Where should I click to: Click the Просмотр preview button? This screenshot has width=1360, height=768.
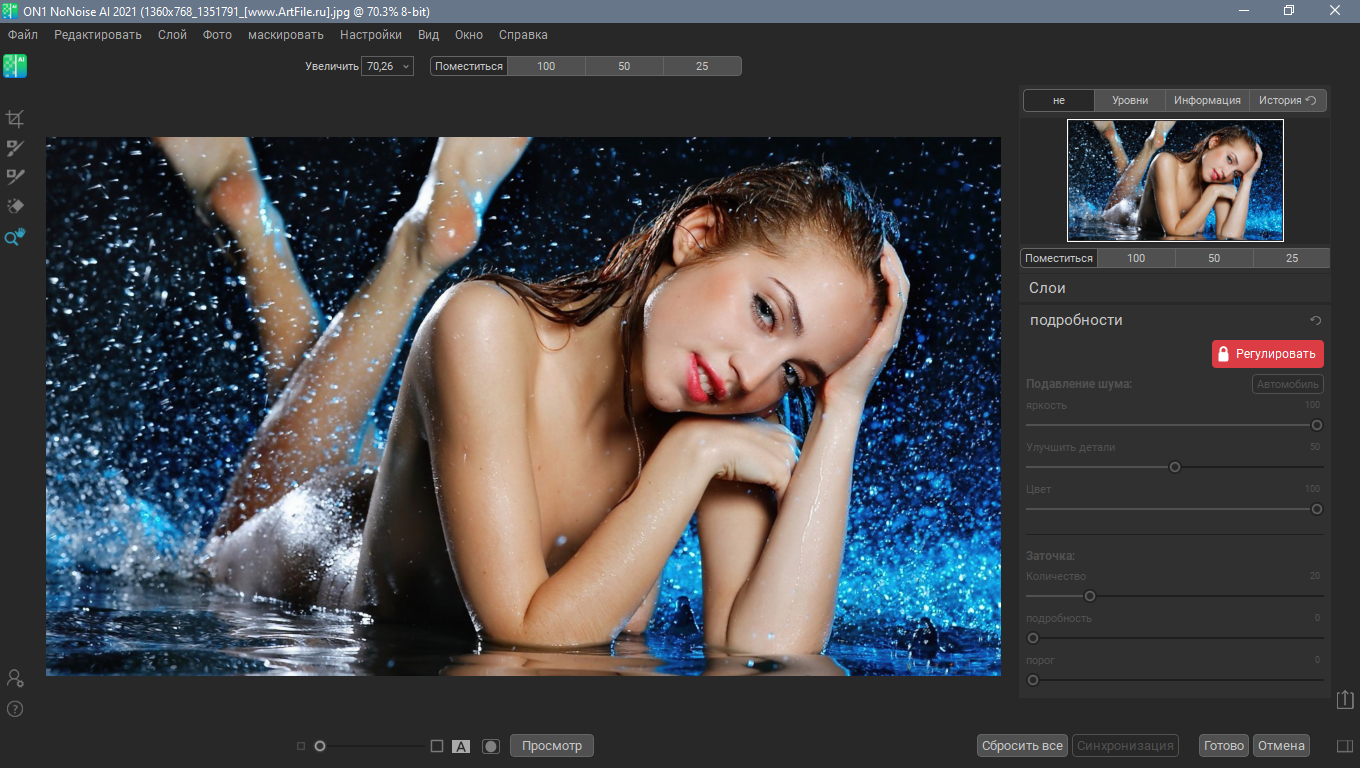click(x=552, y=746)
